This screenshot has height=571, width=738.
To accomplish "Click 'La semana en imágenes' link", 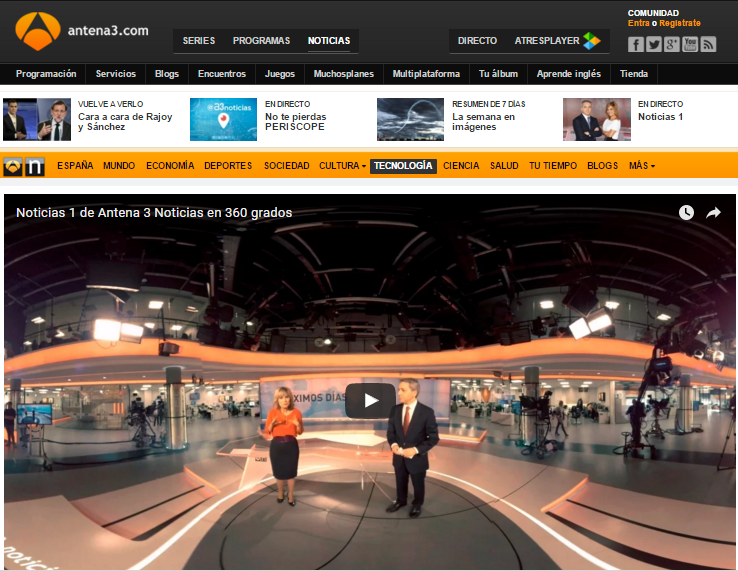I will coord(483,121).
